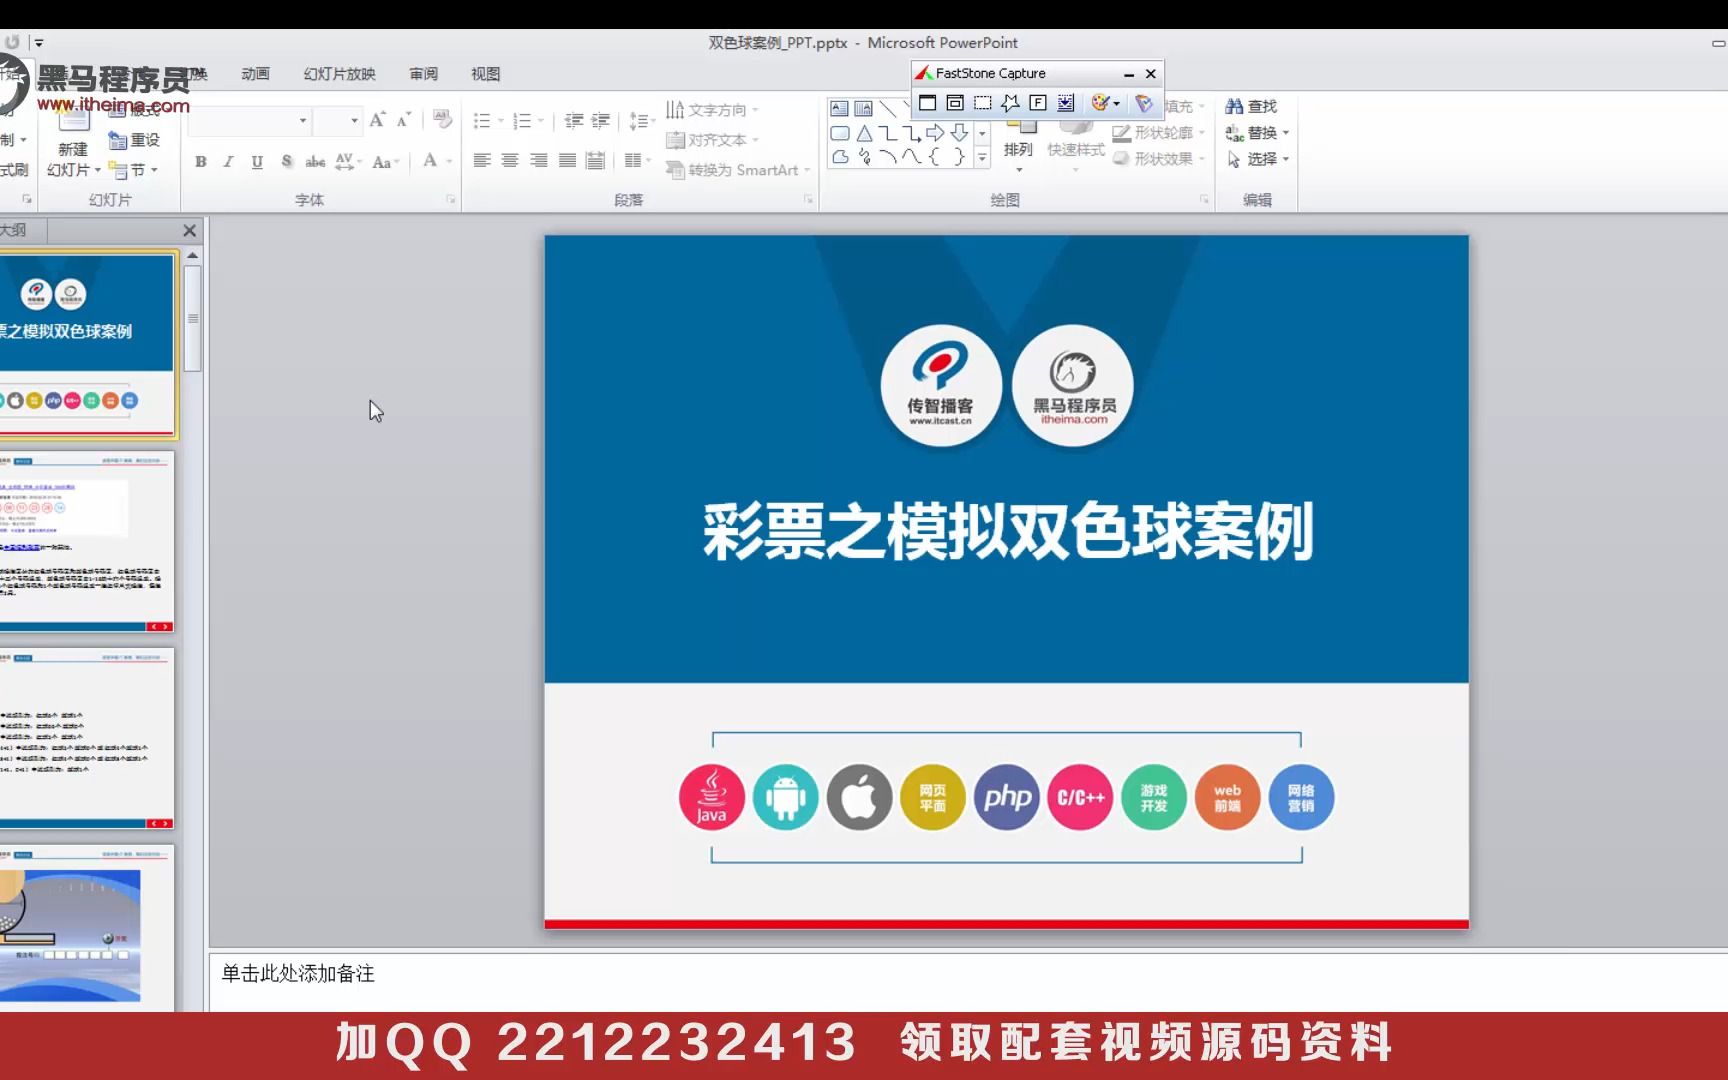Open Select (选择) dropdown
The width and height of the screenshot is (1728, 1080).
click(x=1257, y=159)
